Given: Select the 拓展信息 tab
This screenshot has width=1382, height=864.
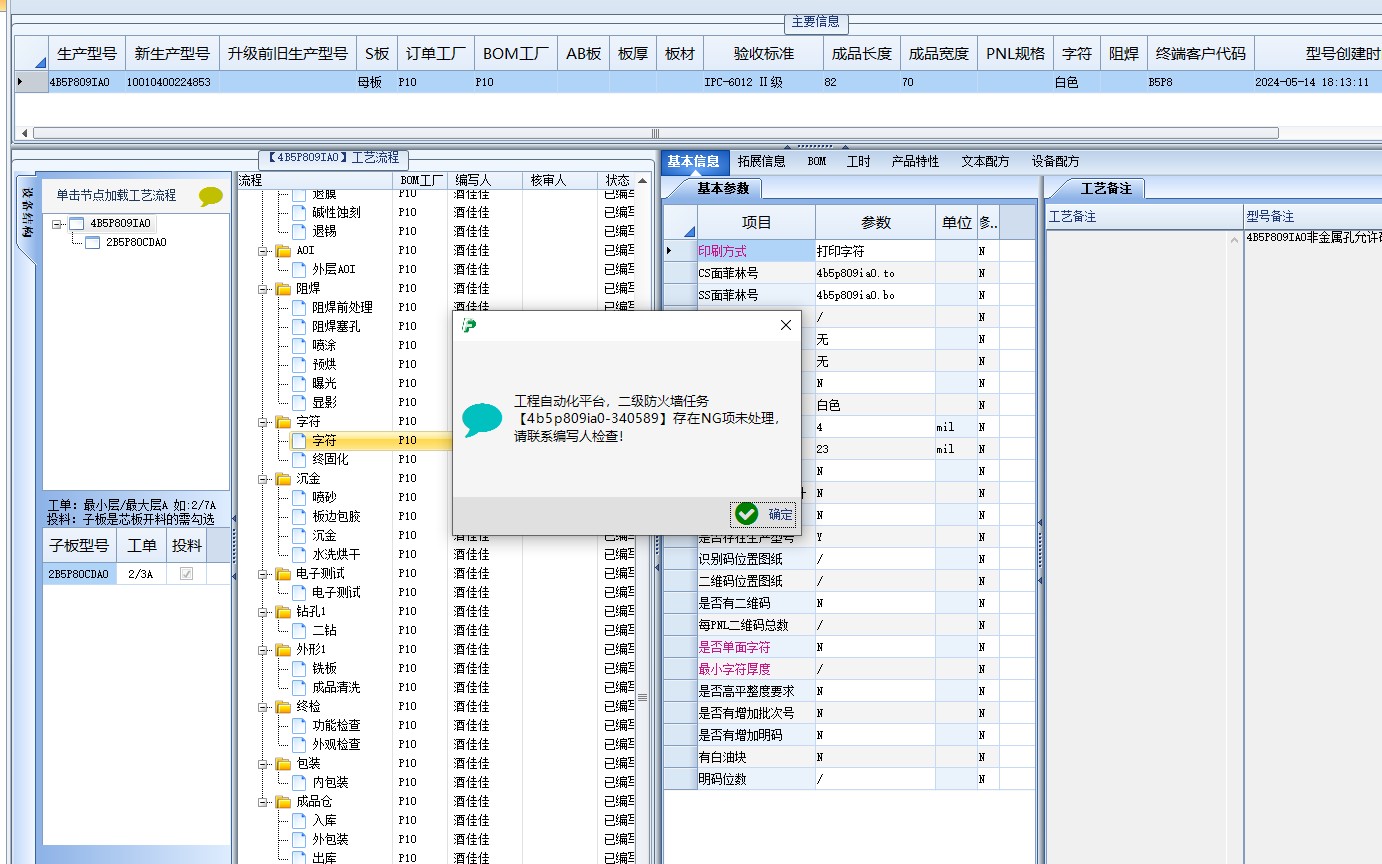Looking at the screenshot, I should [761, 161].
